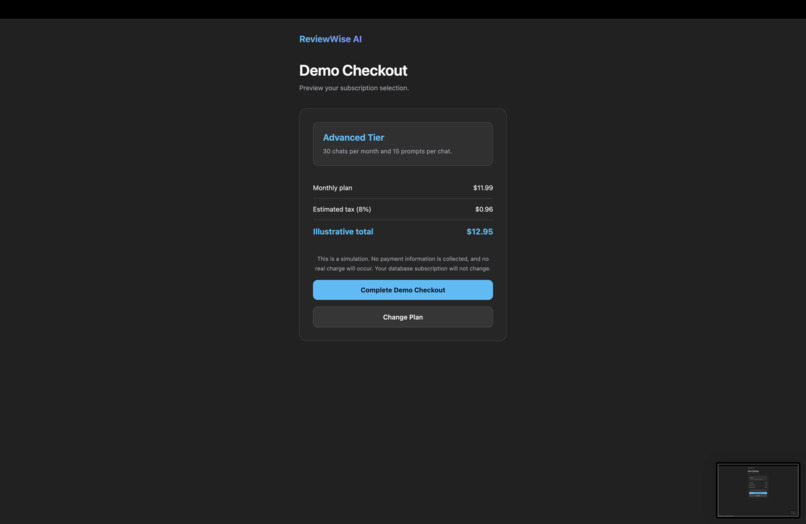806x524 pixels.
Task: Click the $0.96 tax amount
Action: [x=484, y=209]
